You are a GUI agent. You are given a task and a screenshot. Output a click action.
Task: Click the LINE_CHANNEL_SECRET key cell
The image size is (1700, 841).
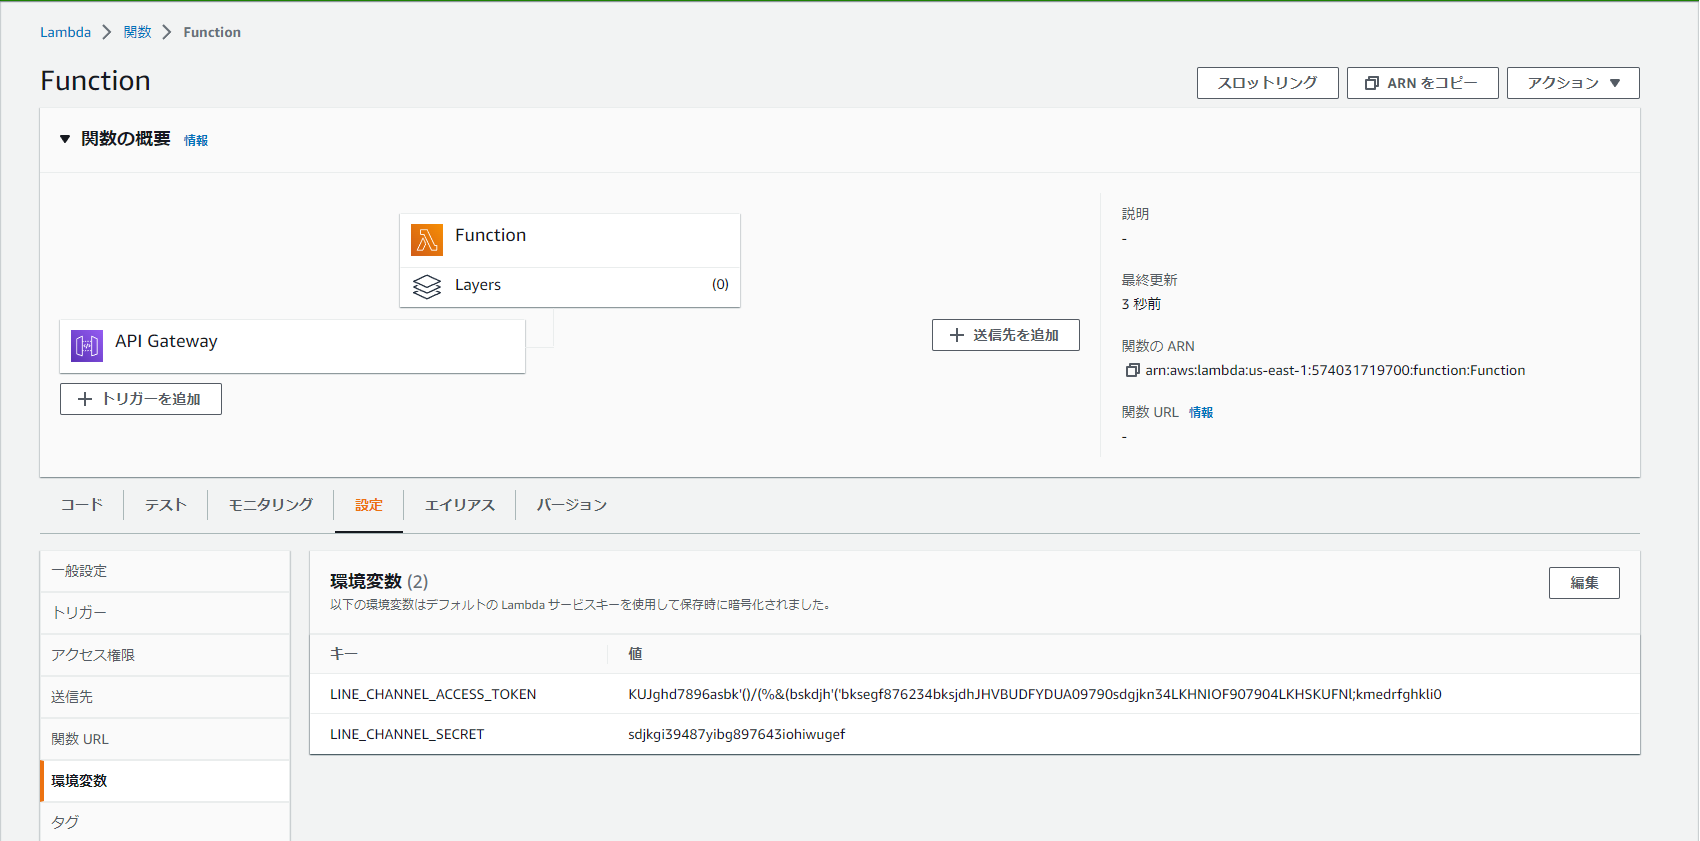point(407,734)
